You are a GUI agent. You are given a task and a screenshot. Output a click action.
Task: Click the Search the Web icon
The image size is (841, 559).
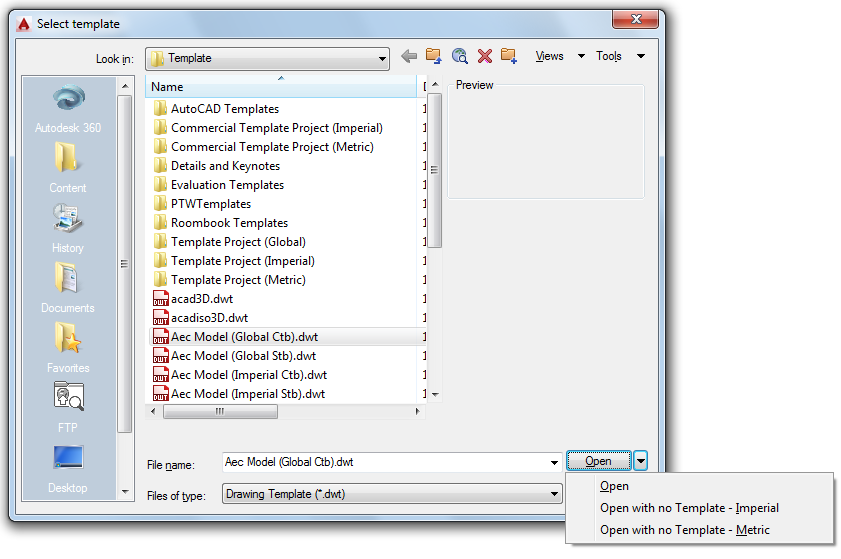459,56
